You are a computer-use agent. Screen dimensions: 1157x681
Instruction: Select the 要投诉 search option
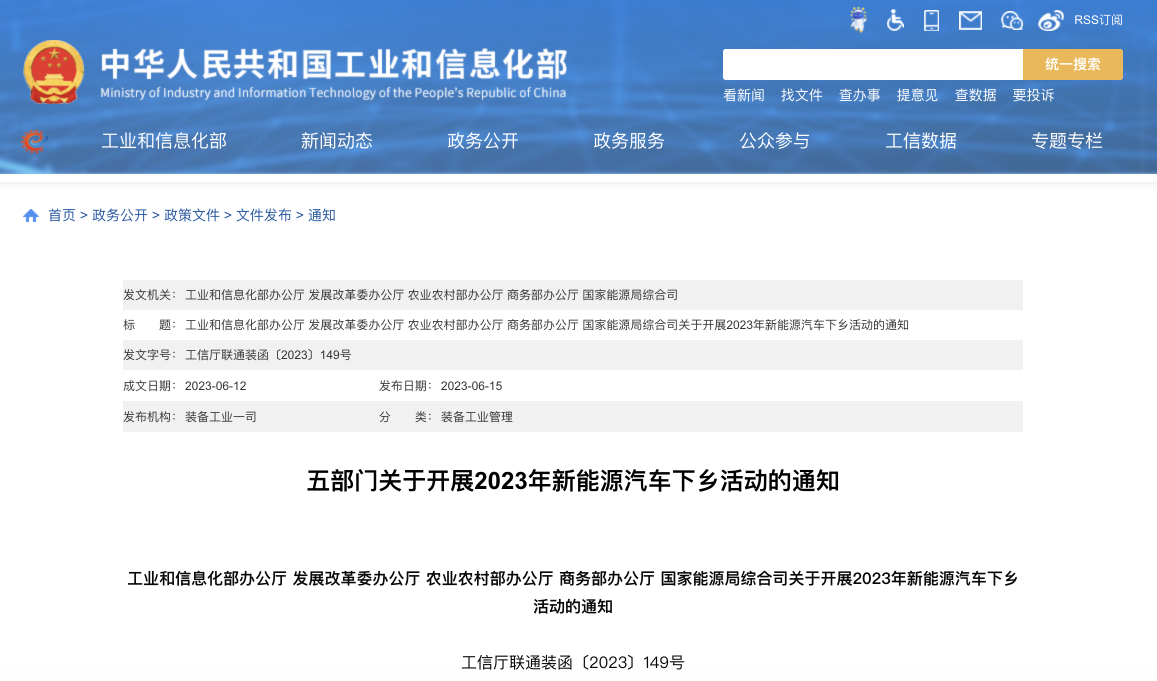pos(1033,95)
